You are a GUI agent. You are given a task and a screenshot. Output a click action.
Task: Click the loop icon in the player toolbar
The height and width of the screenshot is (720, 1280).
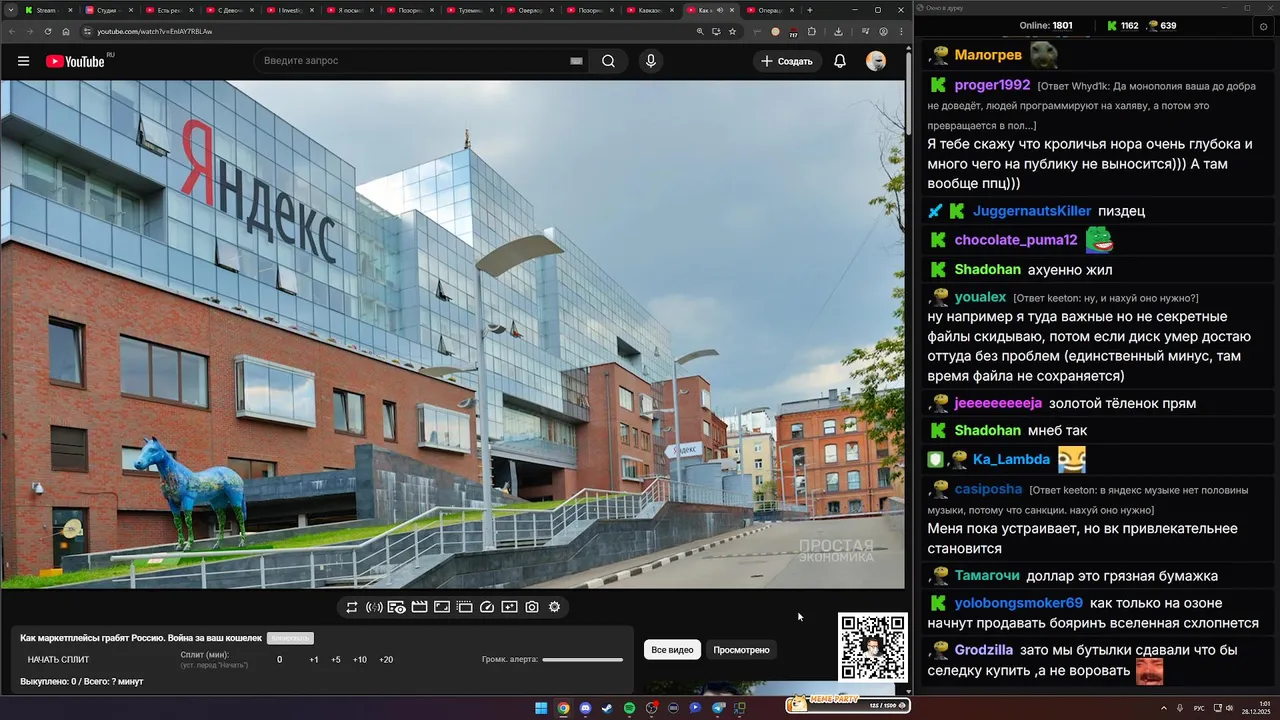[x=352, y=607]
